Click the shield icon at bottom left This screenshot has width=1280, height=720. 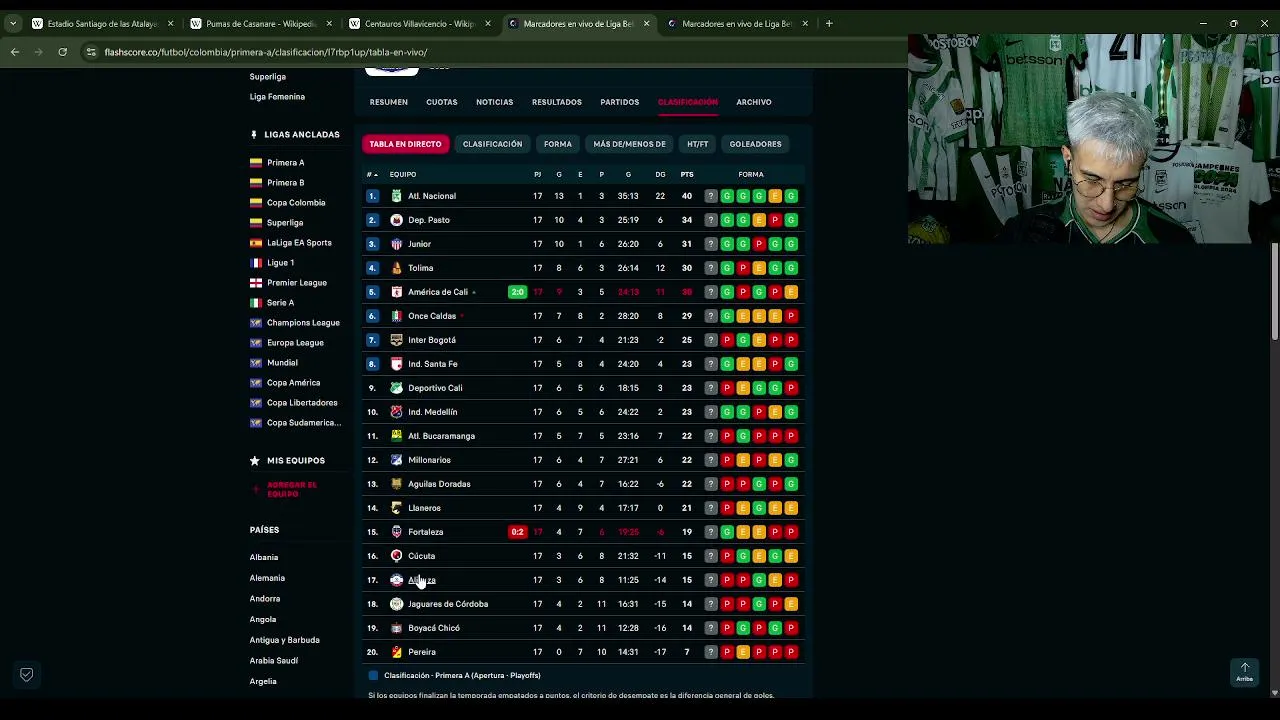click(x=27, y=675)
